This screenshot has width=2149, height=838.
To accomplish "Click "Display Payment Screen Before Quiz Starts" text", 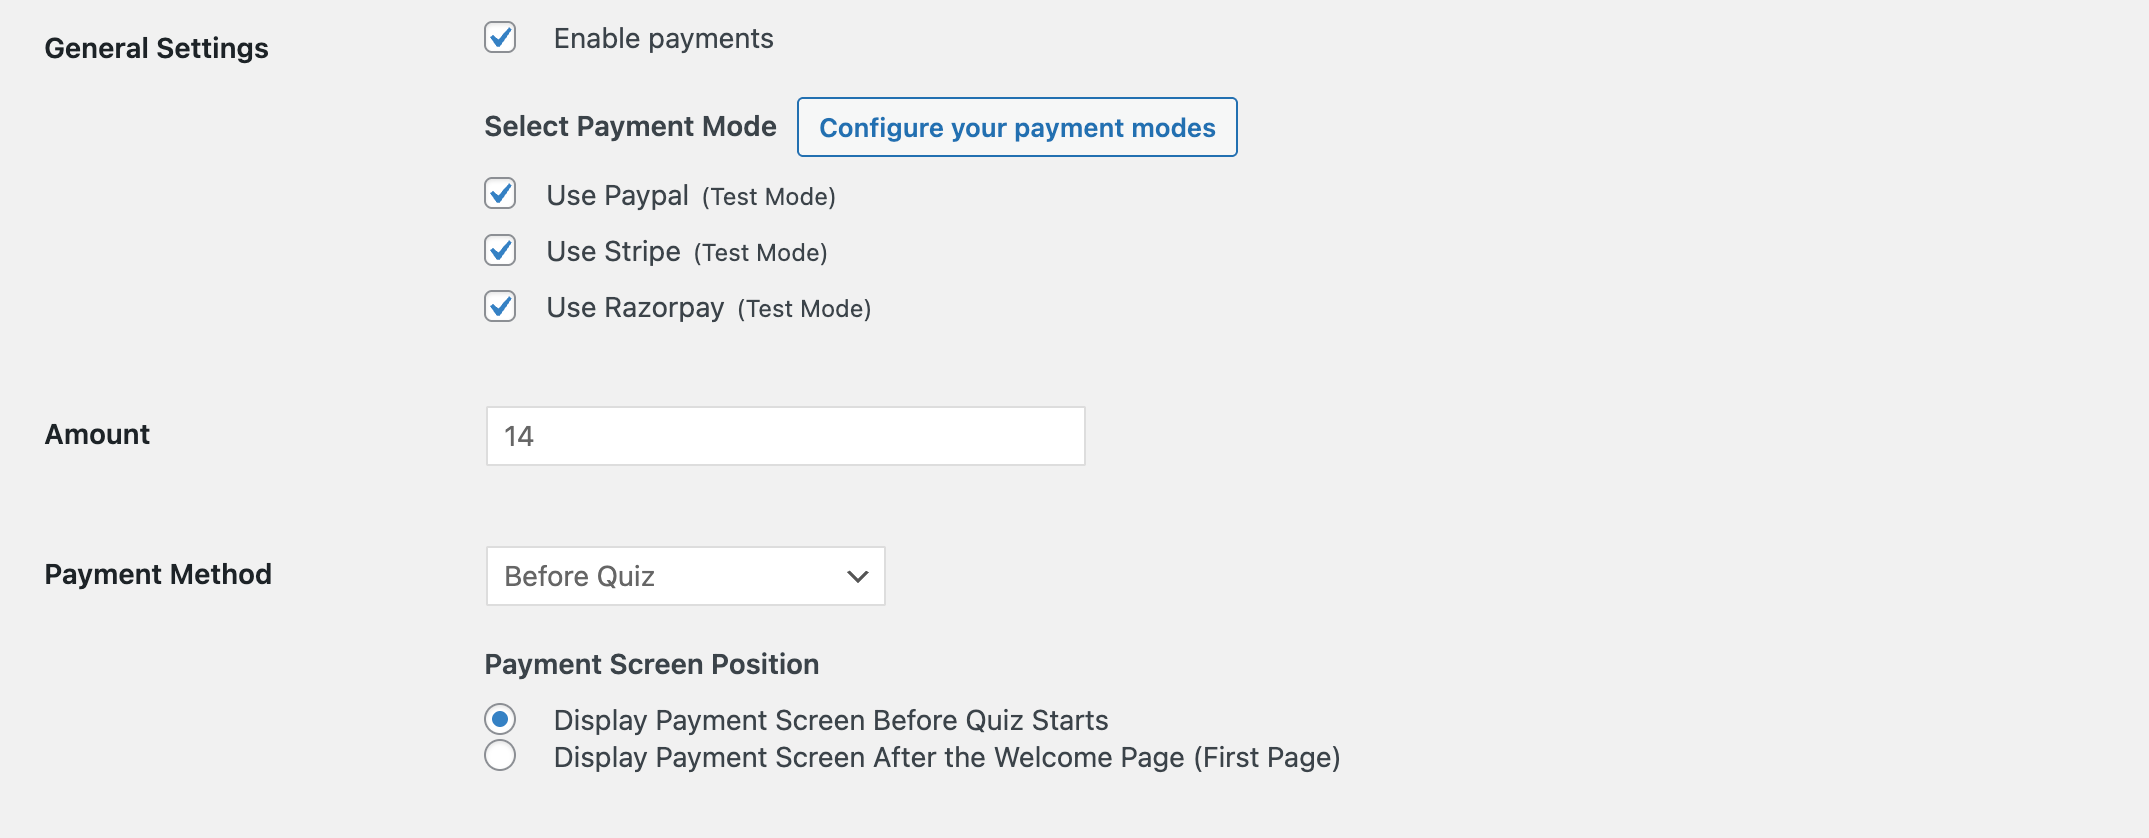I will tap(830, 720).
